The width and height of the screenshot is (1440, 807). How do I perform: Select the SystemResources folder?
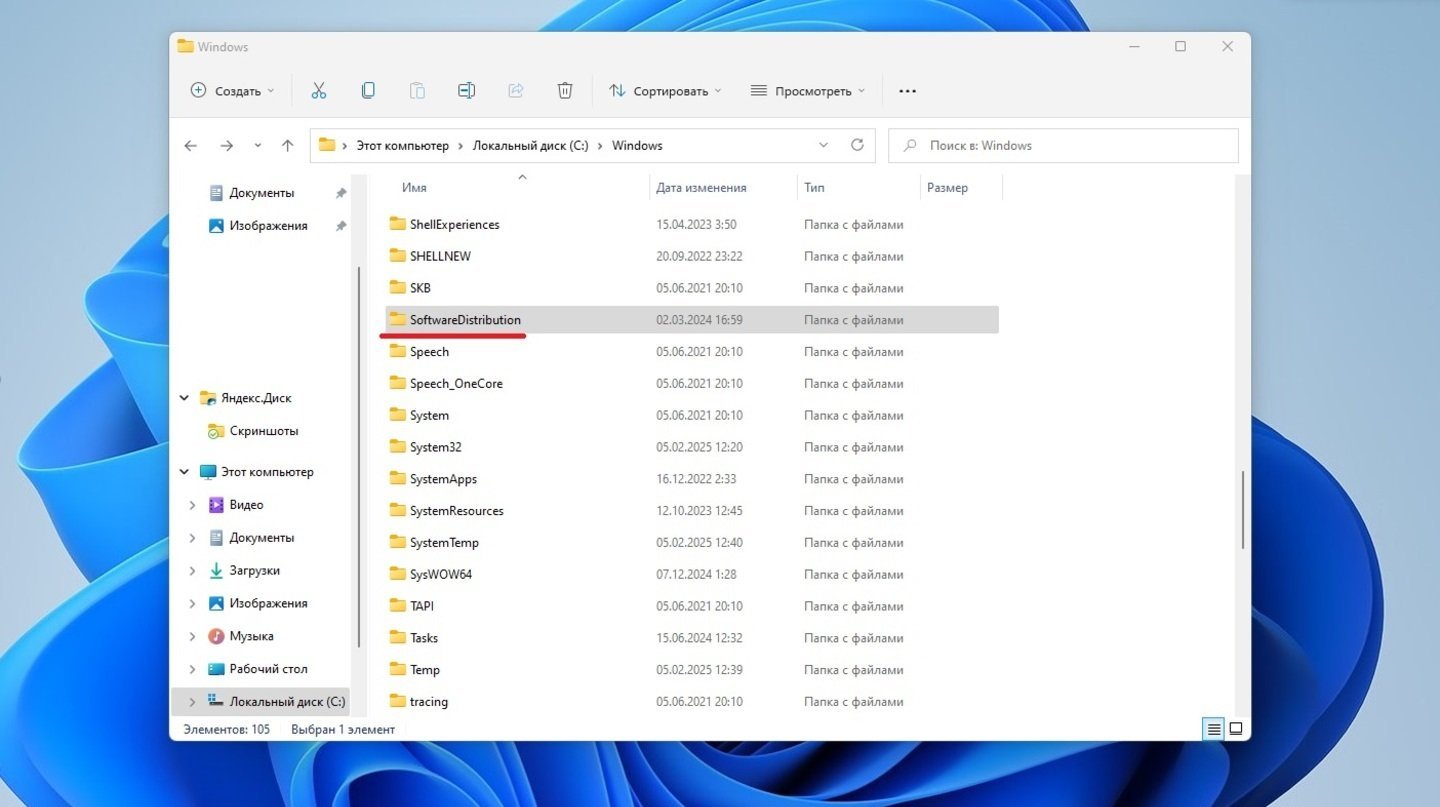(692, 511)
